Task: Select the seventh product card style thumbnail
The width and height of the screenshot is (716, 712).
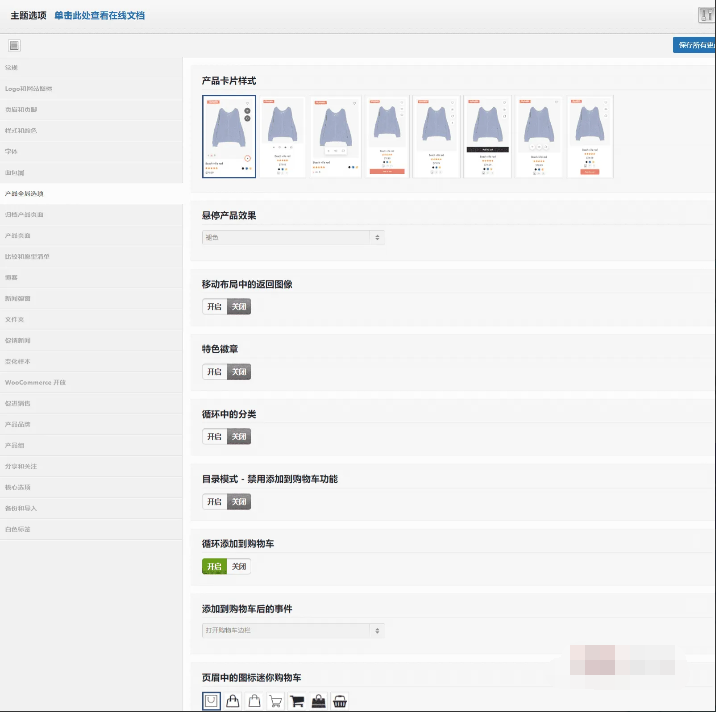Action: tap(539, 136)
